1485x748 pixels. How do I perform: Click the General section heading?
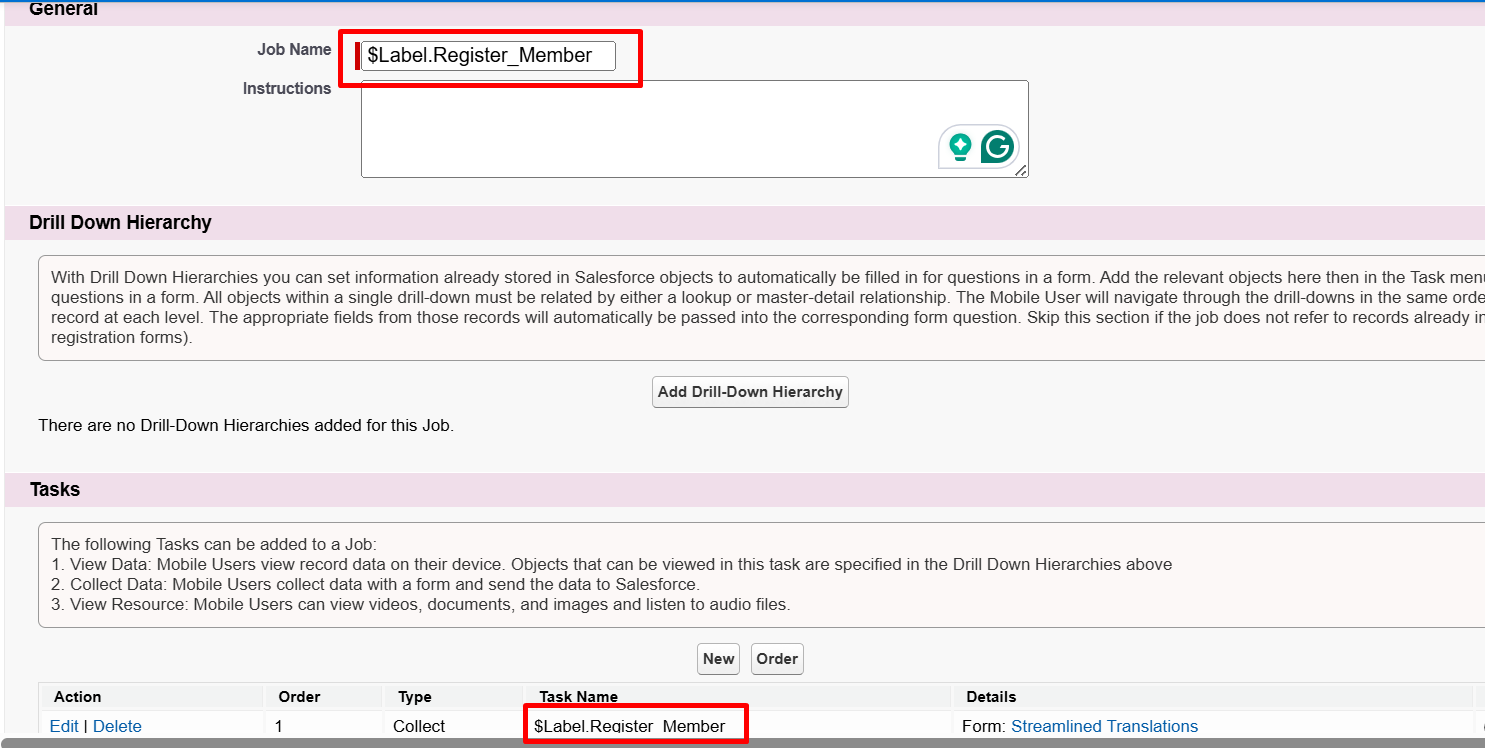point(64,9)
